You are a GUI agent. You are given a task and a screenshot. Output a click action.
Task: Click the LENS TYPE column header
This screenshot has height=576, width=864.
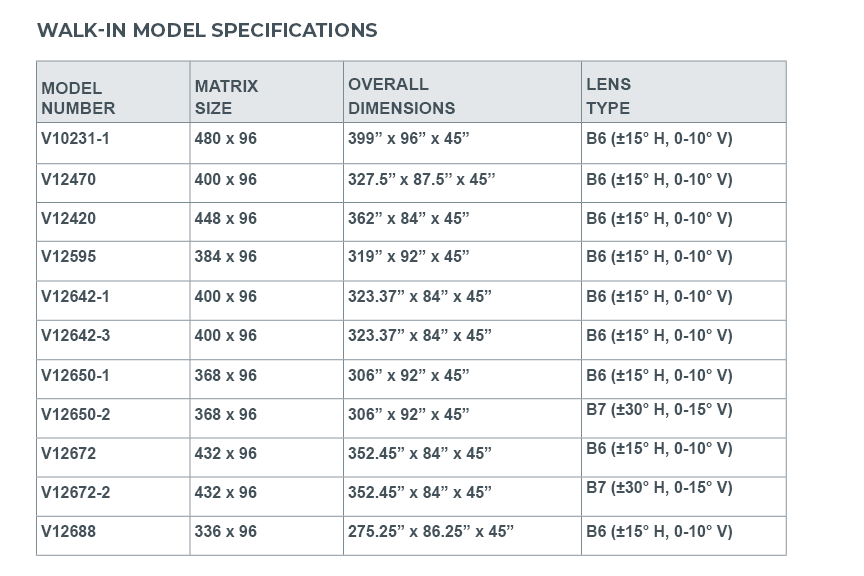pos(608,96)
